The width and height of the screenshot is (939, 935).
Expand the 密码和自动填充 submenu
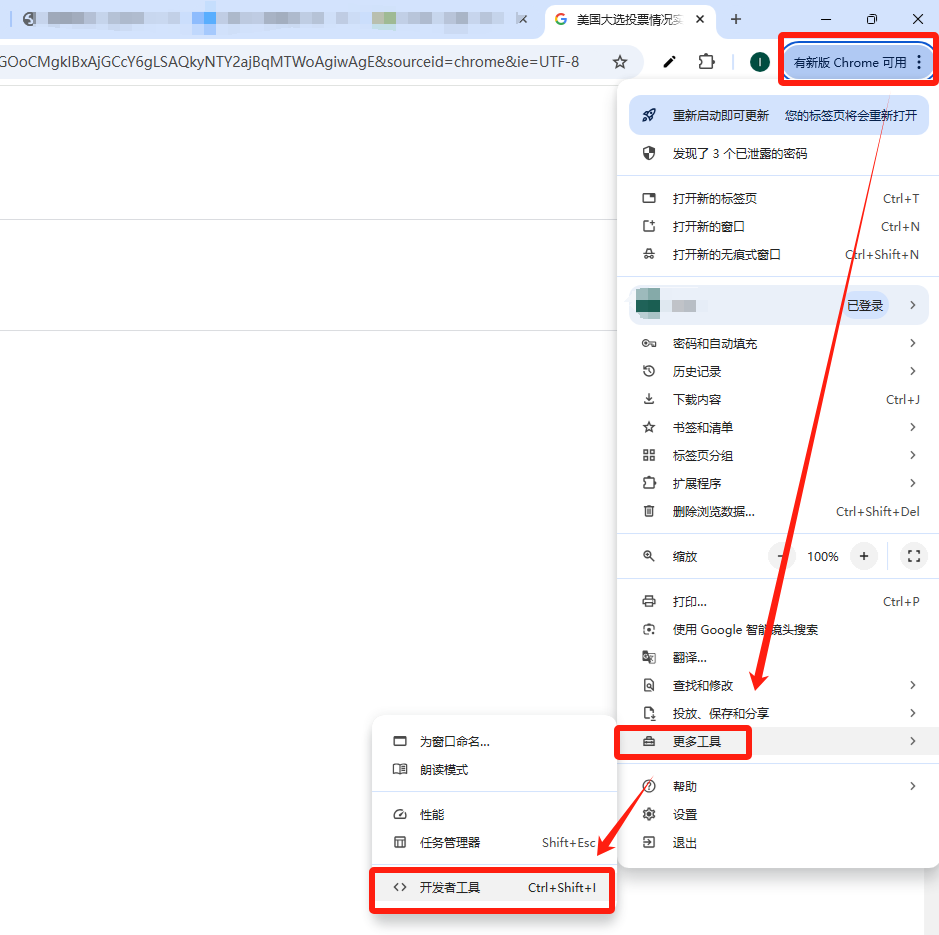click(x=778, y=343)
